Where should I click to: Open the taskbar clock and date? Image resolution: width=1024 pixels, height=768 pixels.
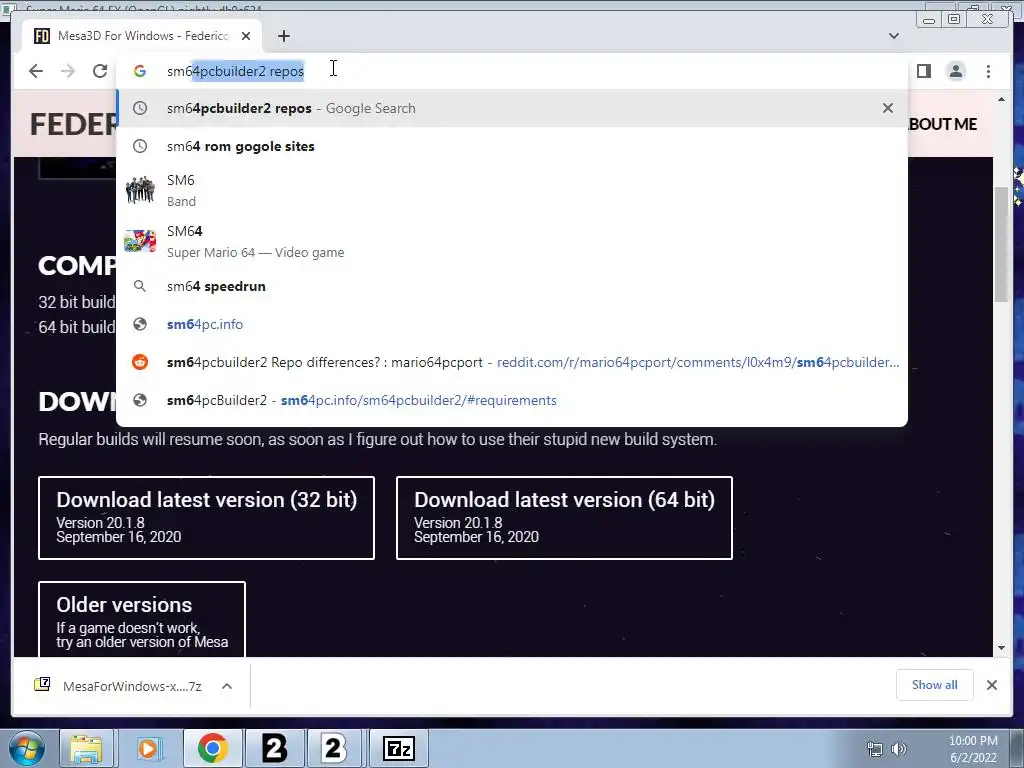[x=973, y=749]
